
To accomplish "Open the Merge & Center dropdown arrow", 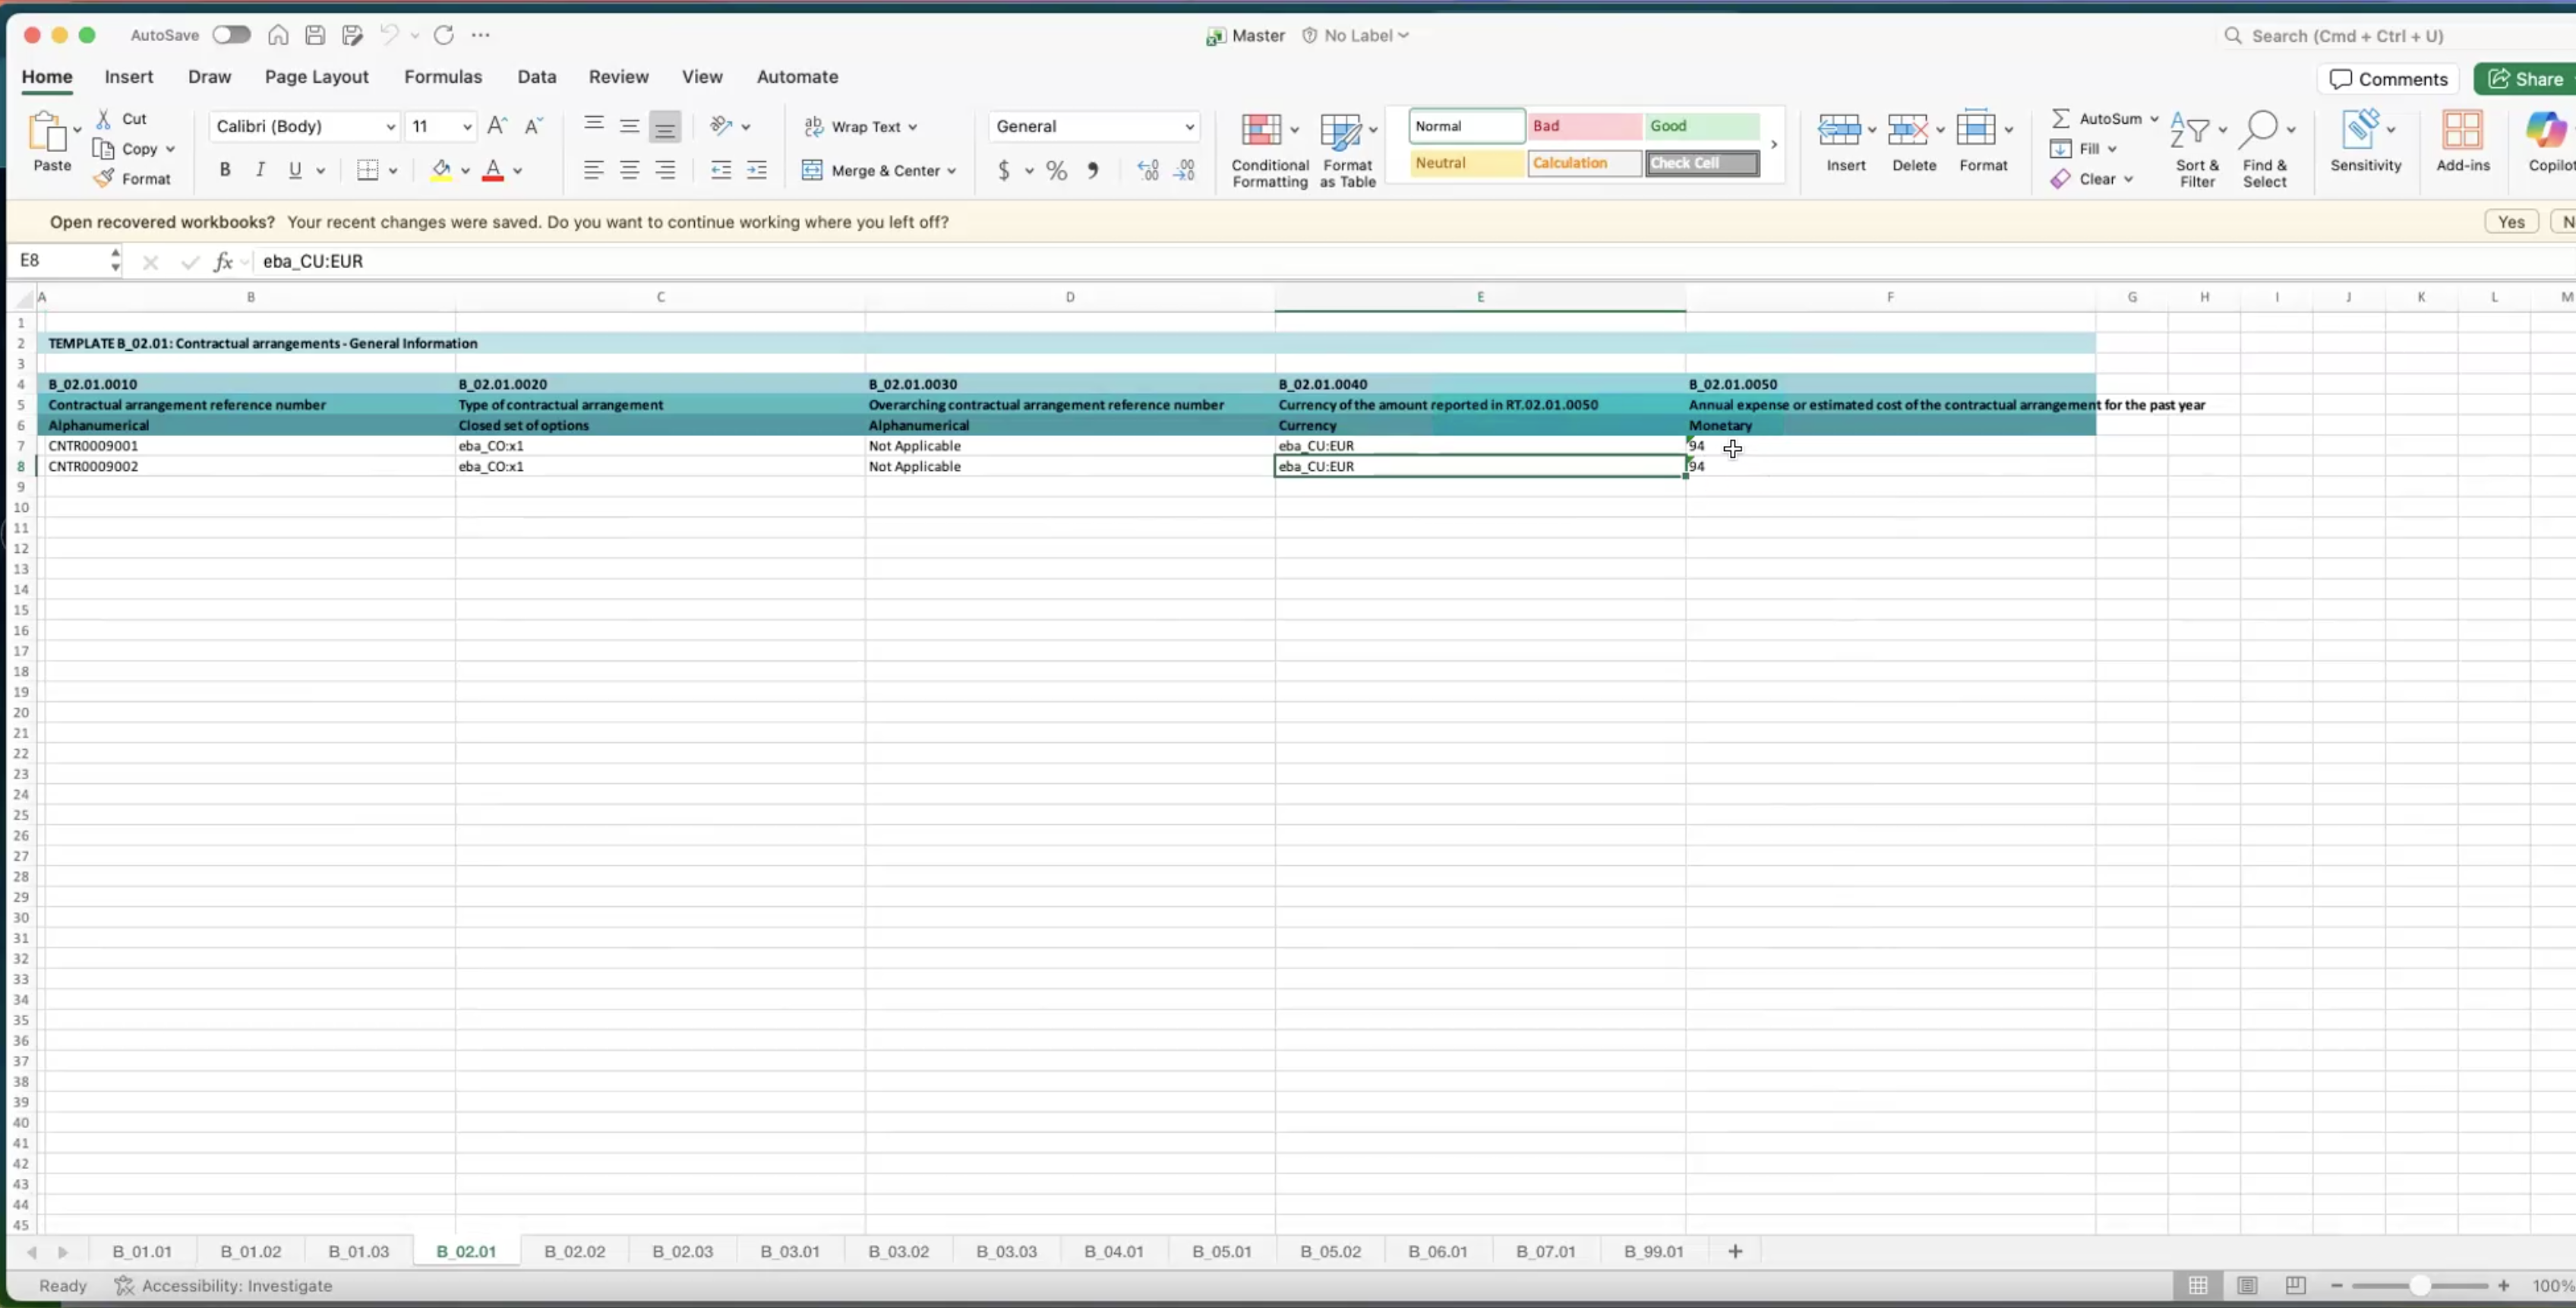I will tap(952, 171).
